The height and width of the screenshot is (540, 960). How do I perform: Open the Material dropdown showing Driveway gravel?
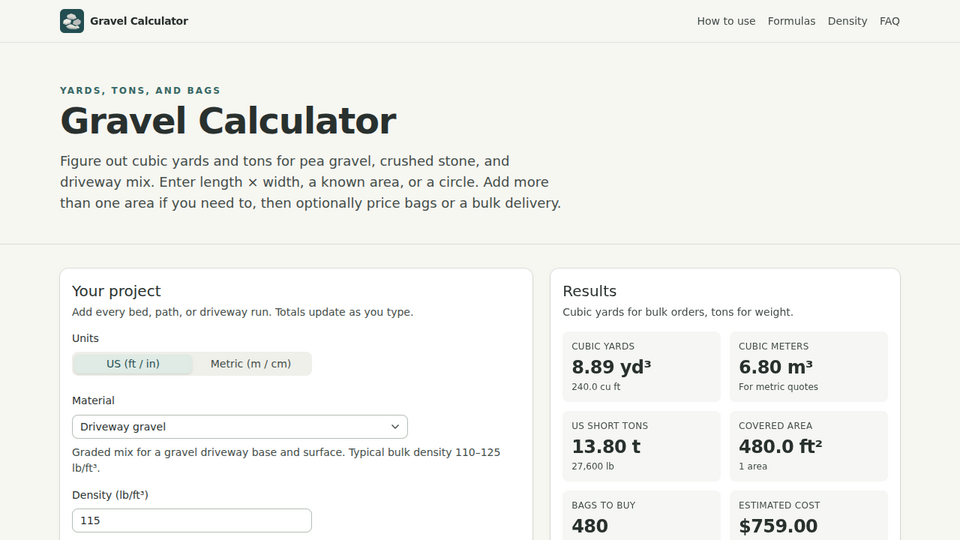coord(240,427)
